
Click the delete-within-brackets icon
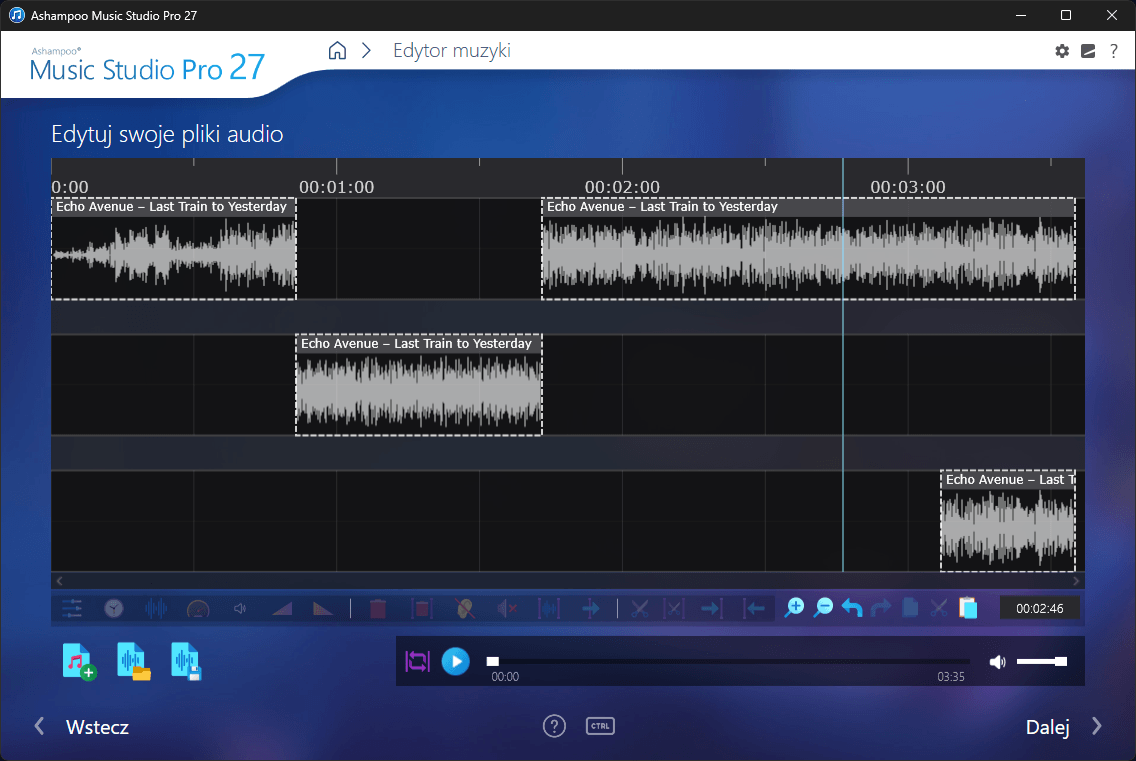coord(422,608)
